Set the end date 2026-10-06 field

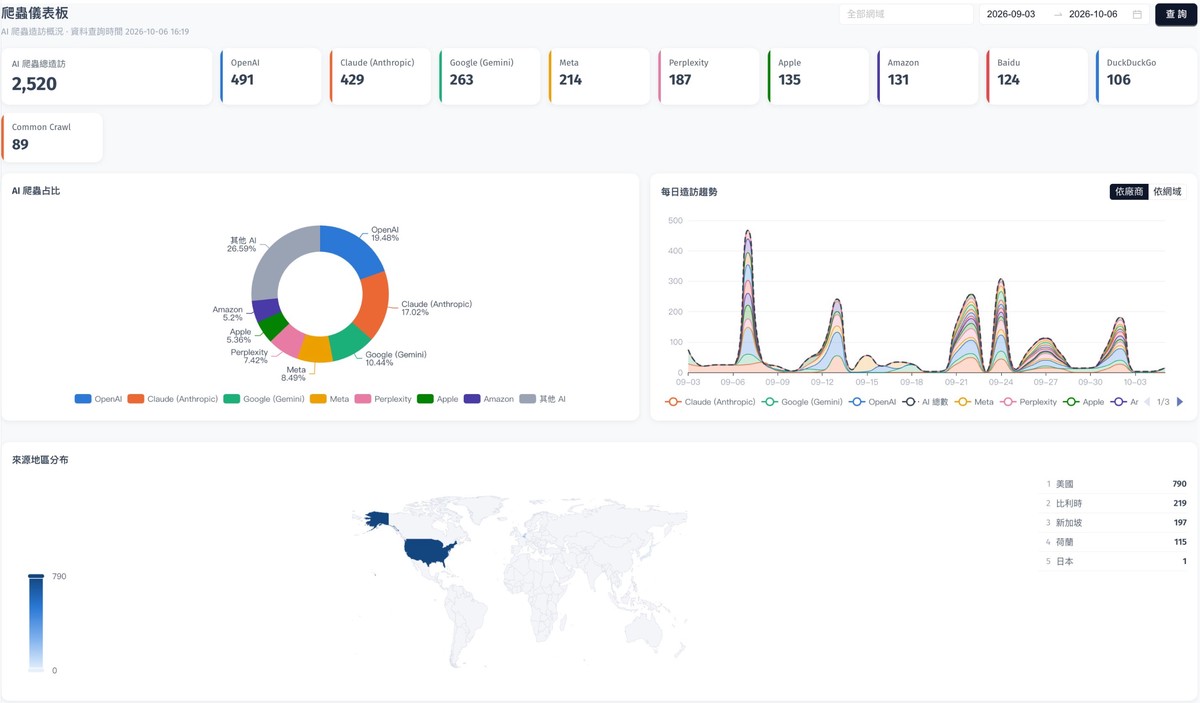pos(1093,14)
